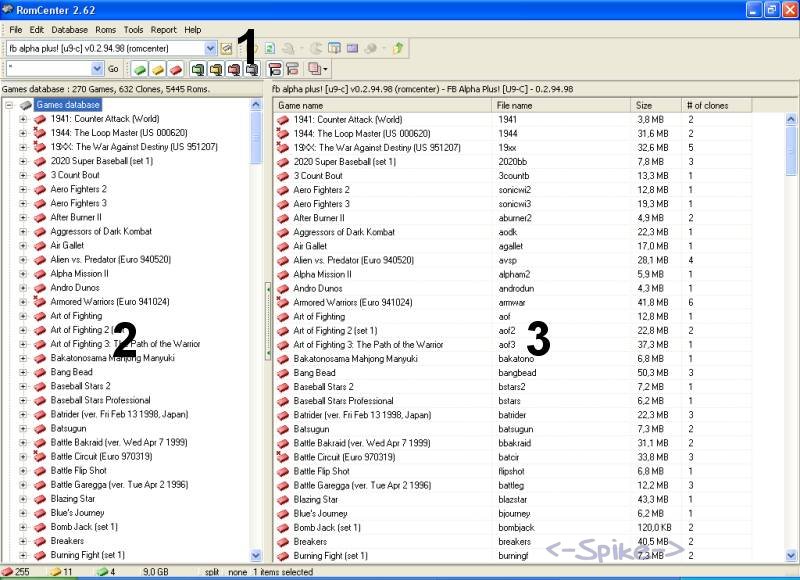800x580 pixels.
Task: Open the Help menu
Action: pyautogui.click(x=193, y=30)
